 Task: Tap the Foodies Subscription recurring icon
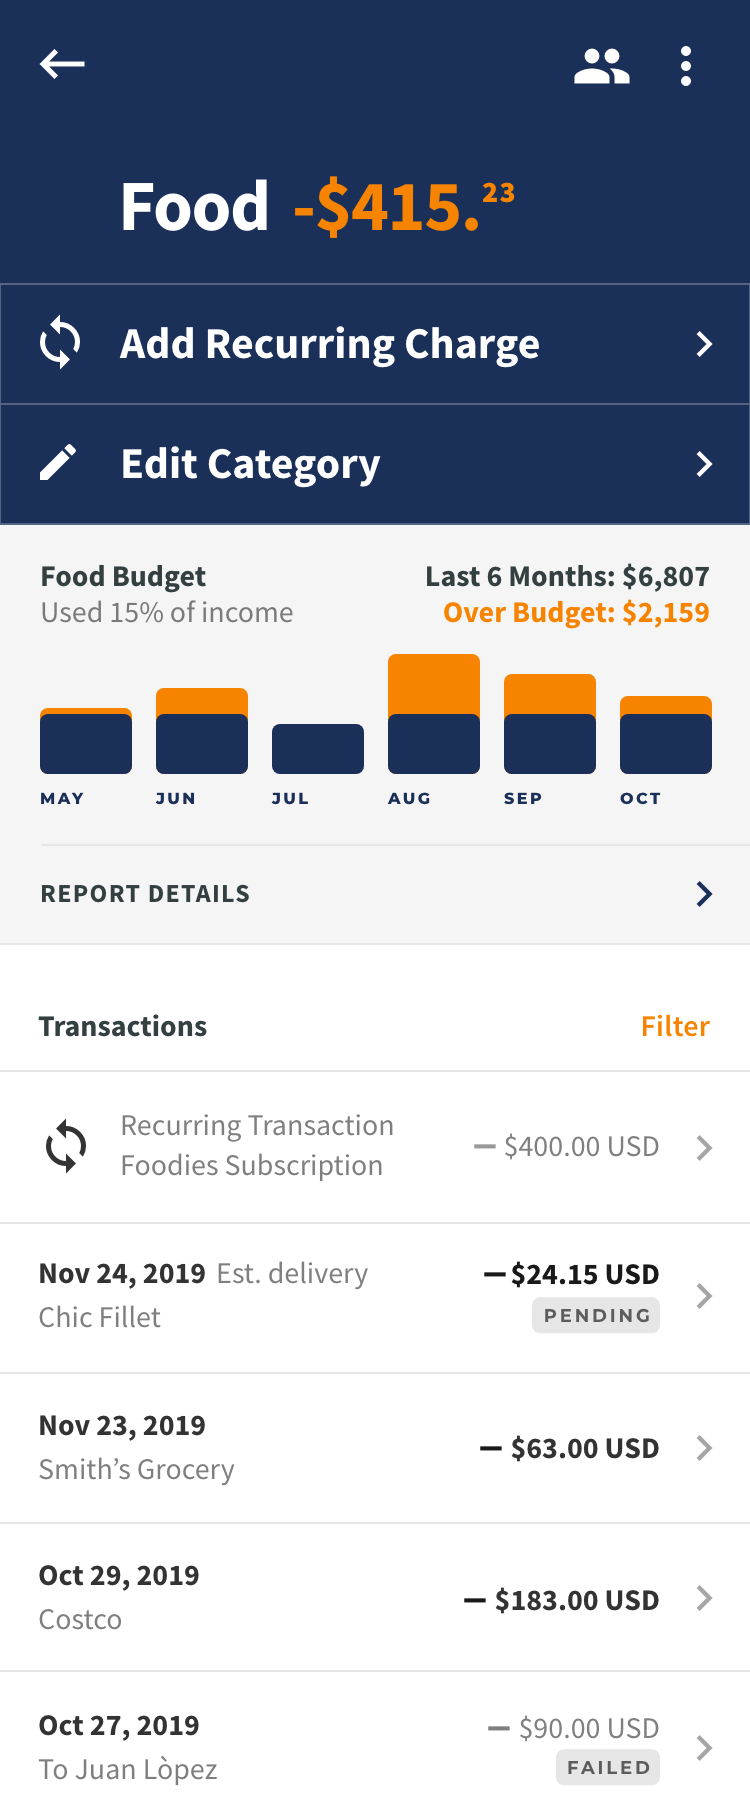click(66, 1146)
